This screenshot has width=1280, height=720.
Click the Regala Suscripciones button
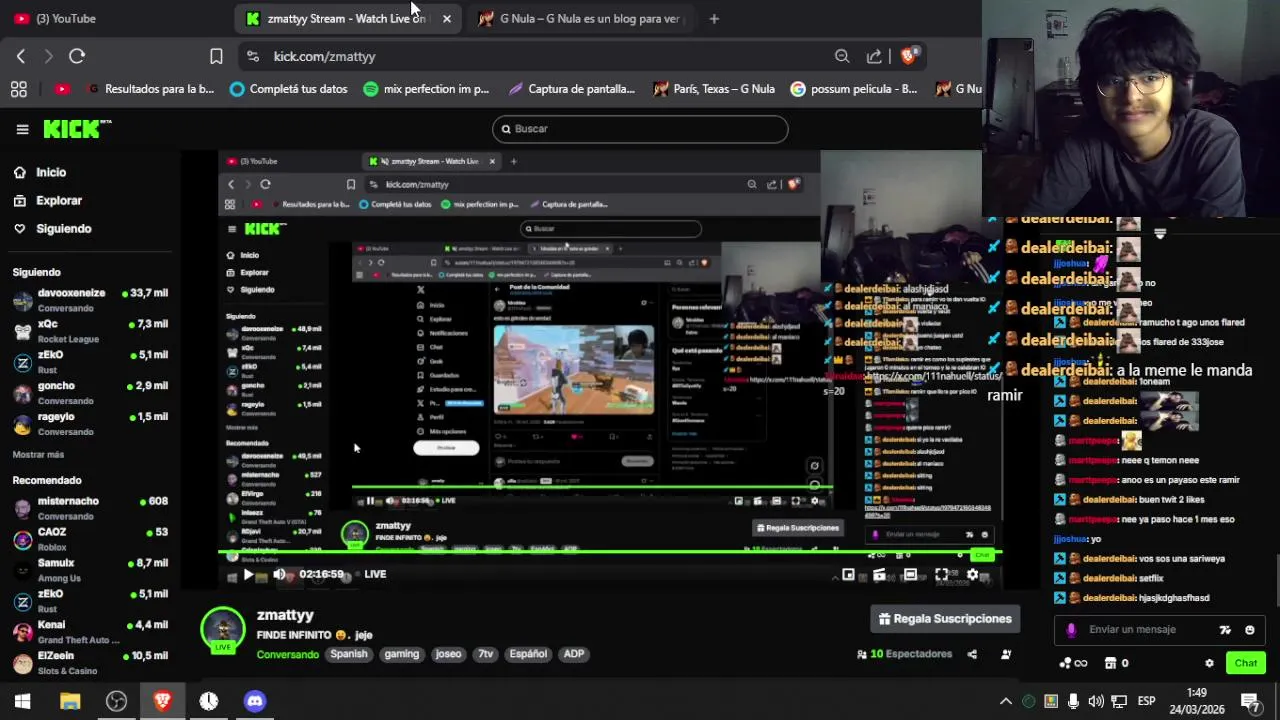click(945, 619)
